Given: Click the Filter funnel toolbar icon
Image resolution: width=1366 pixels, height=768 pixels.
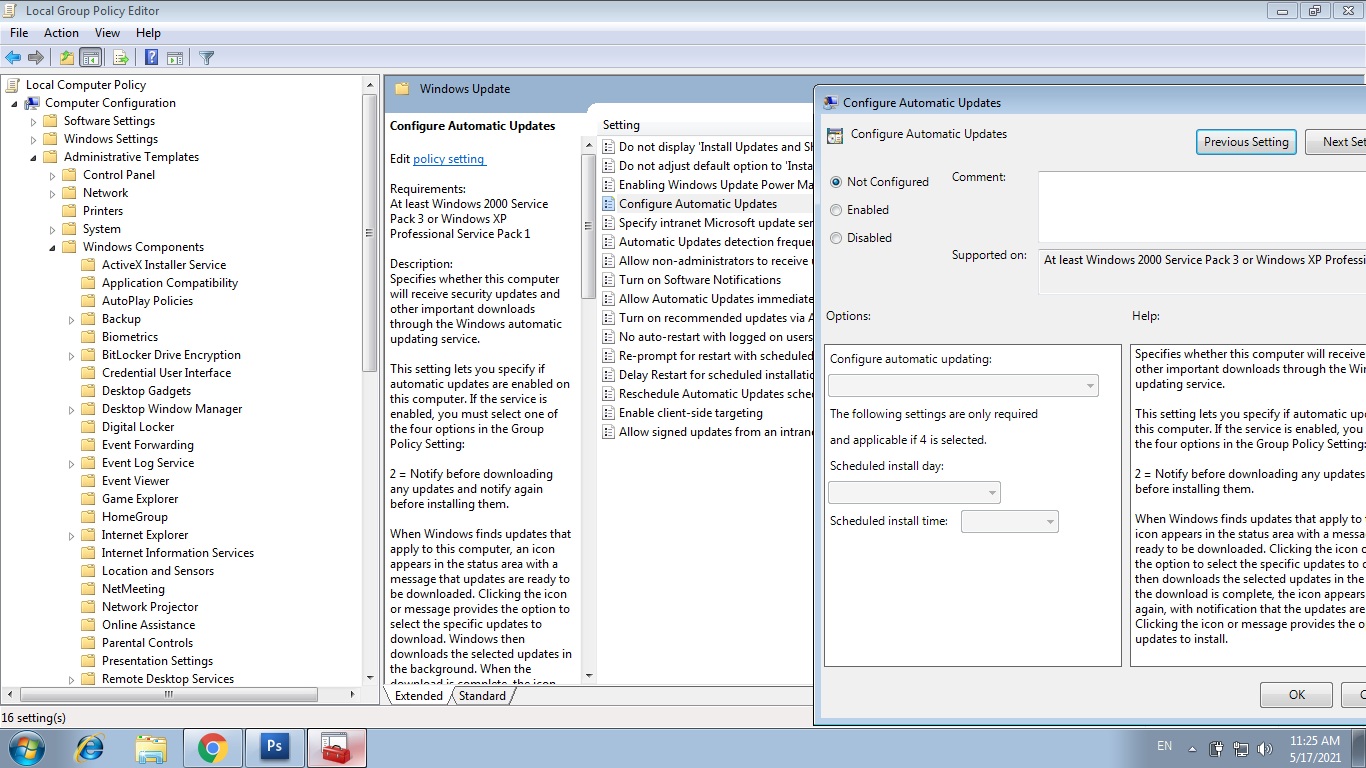Looking at the screenshot, I should click(206, 58).
